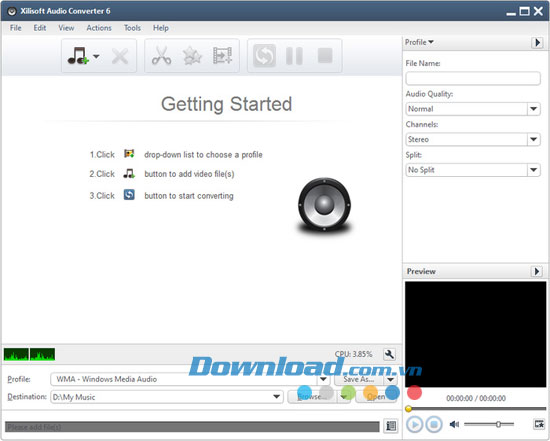Viewport: 550px width, 441px height.
Task: Click the Remove (X) toolbar icon
Action: pos(120,56)
